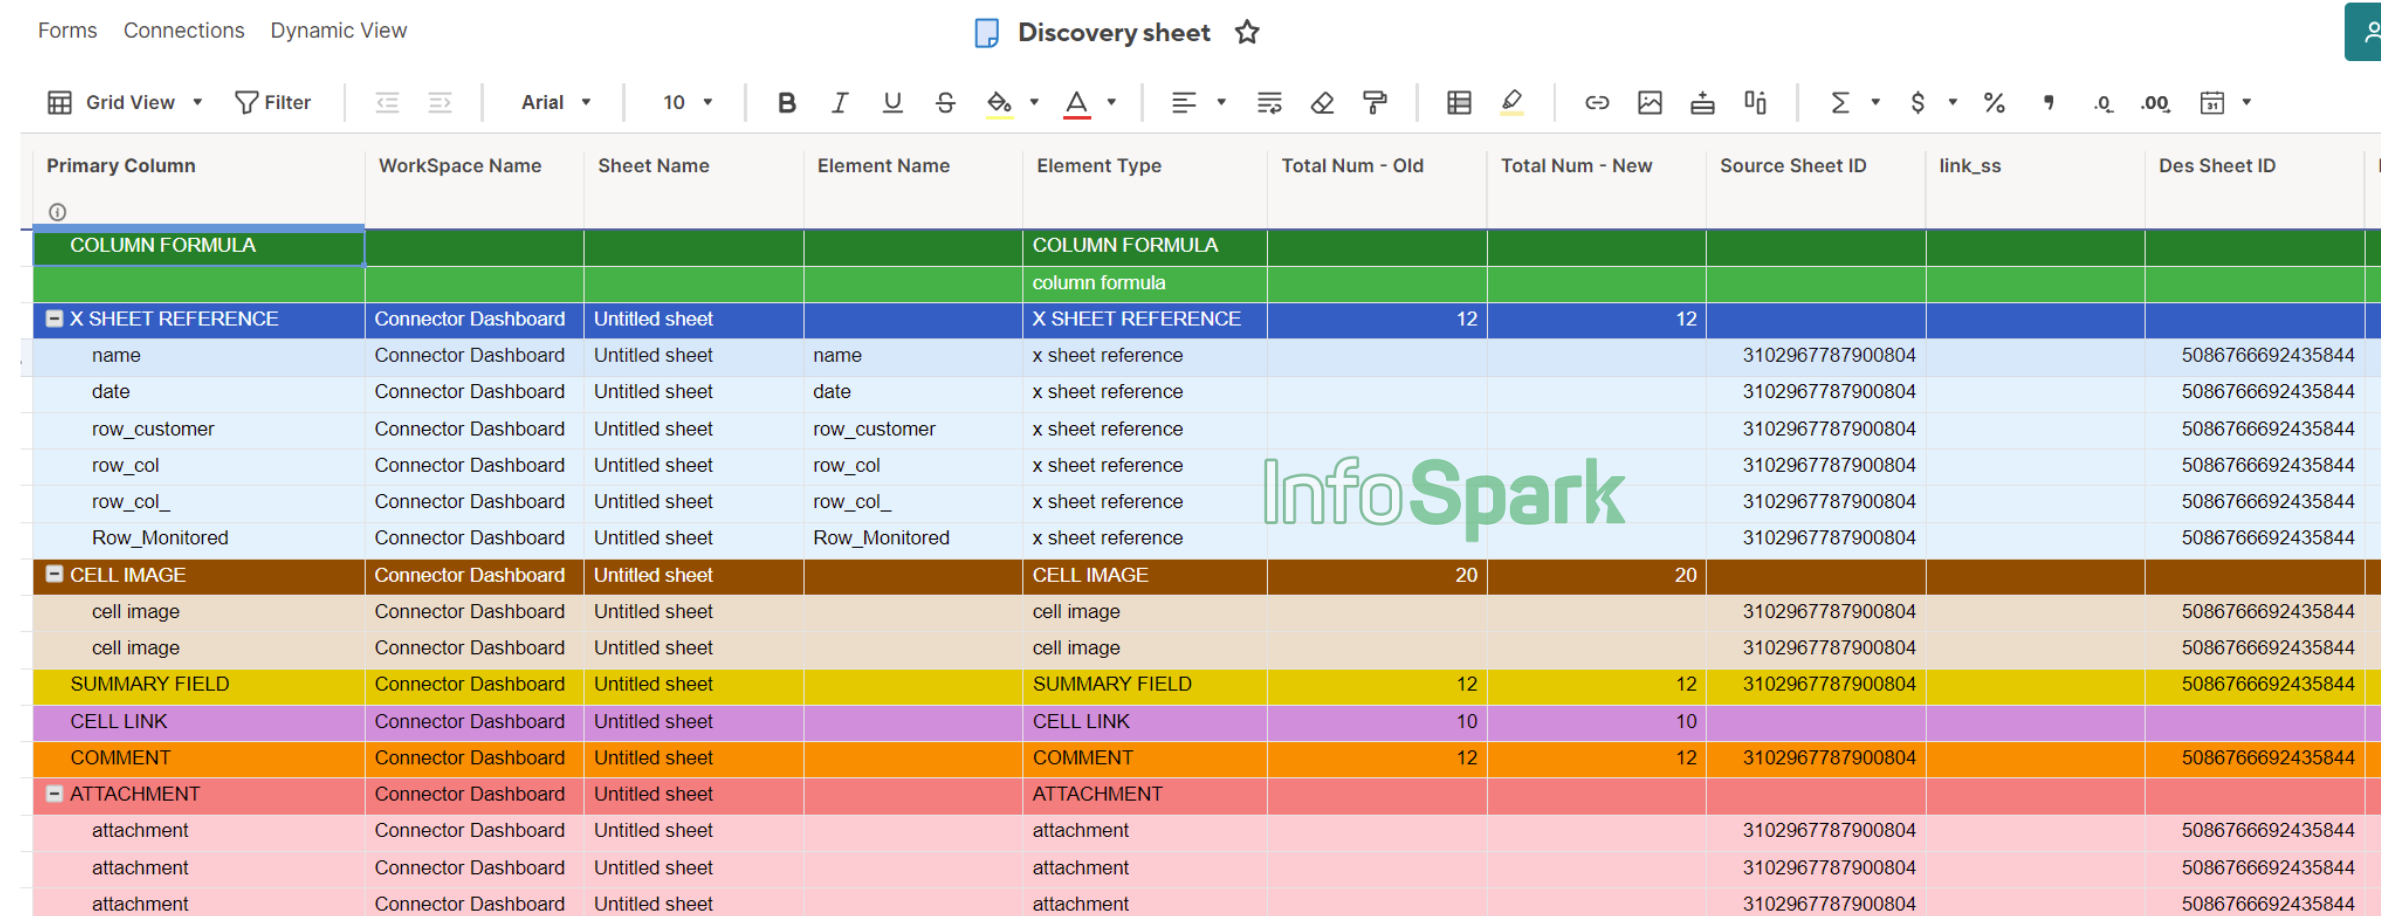
Task: Open the Dynamic View menu
Action: point(338,31)
